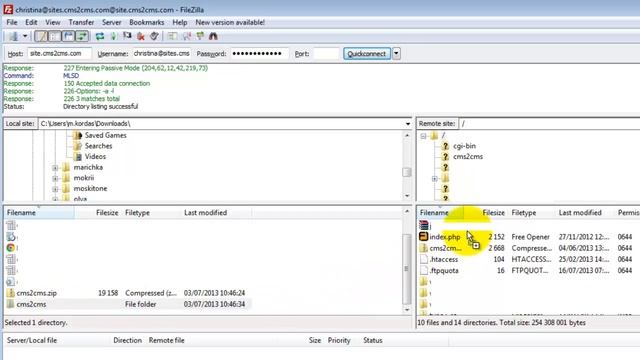Click the FileZilla title bar icon

pos(8,9)
